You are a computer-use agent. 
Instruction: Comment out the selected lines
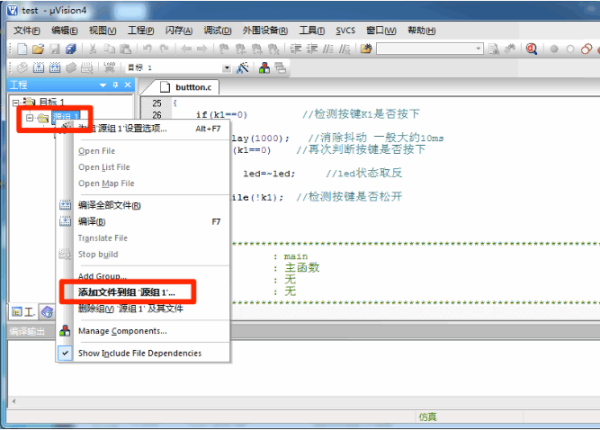click(328, 49)
